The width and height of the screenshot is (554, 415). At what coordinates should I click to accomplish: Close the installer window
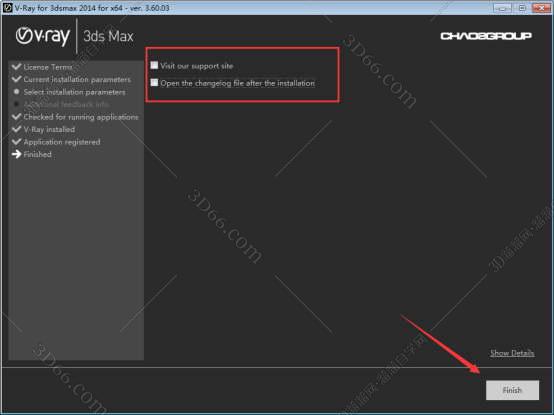pyautogui.click(x=541, y=7)
